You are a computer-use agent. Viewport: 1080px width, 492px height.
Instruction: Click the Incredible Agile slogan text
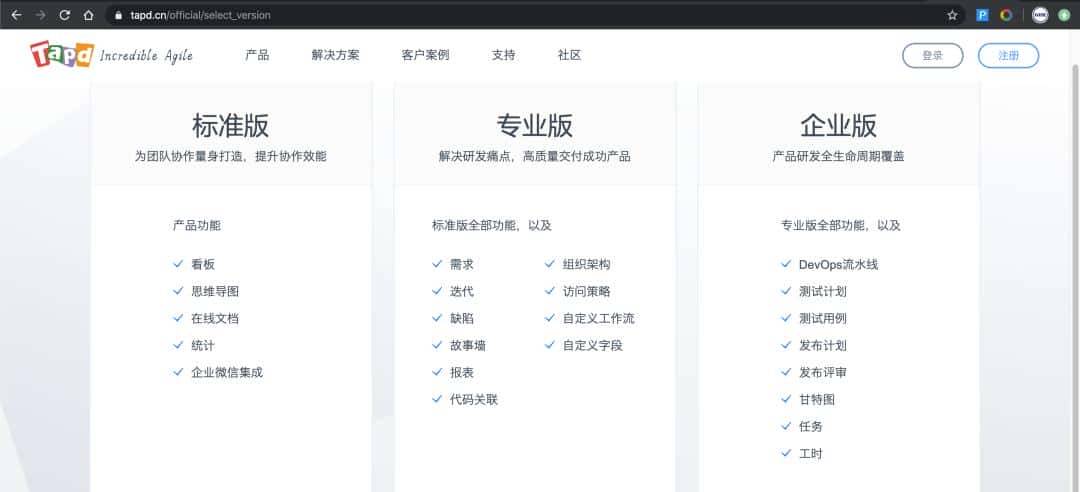(146, 56)
